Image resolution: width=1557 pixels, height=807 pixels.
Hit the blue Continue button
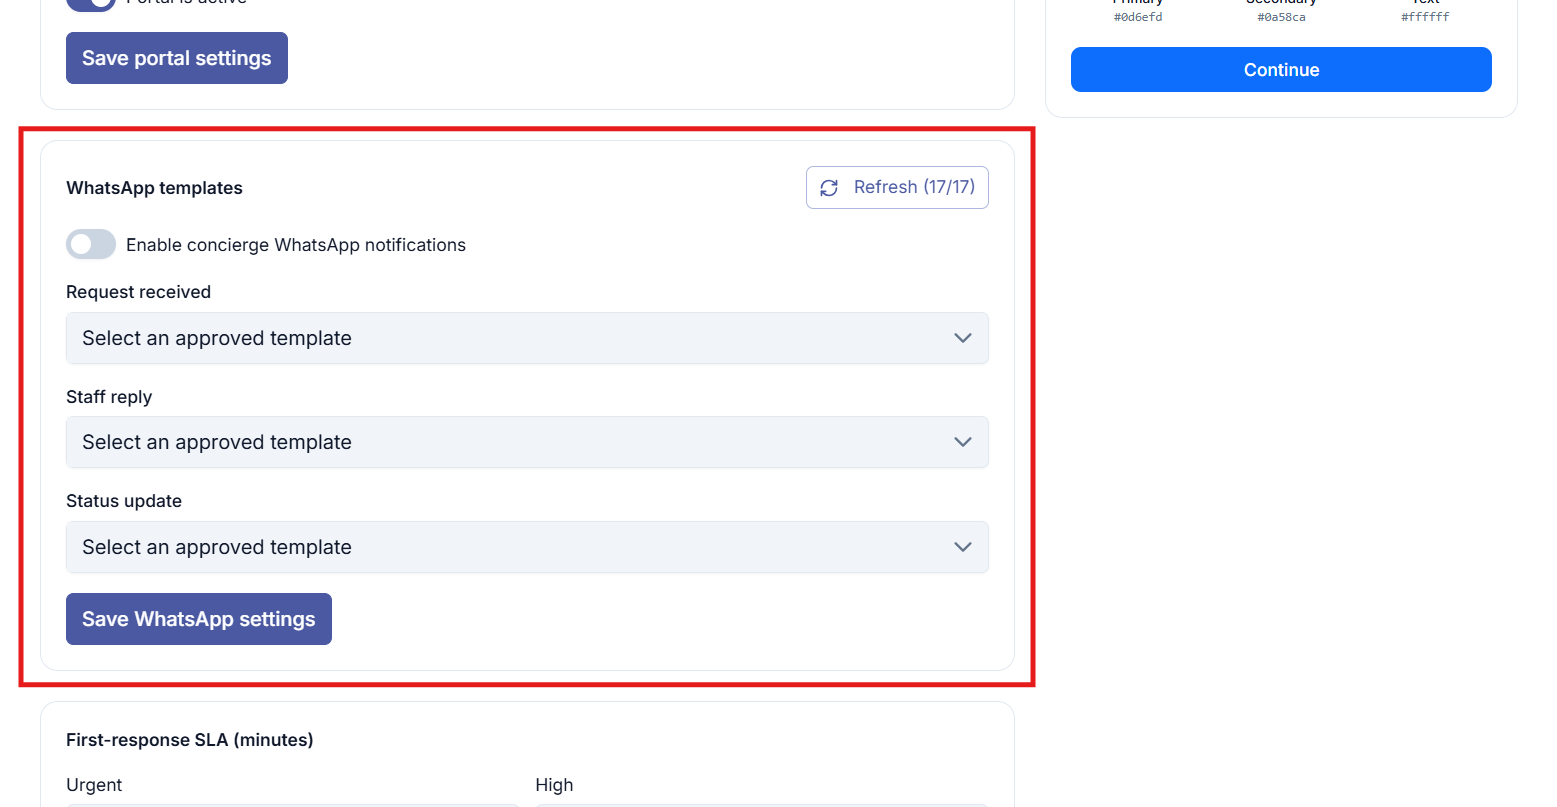[x=1281, y=70]
